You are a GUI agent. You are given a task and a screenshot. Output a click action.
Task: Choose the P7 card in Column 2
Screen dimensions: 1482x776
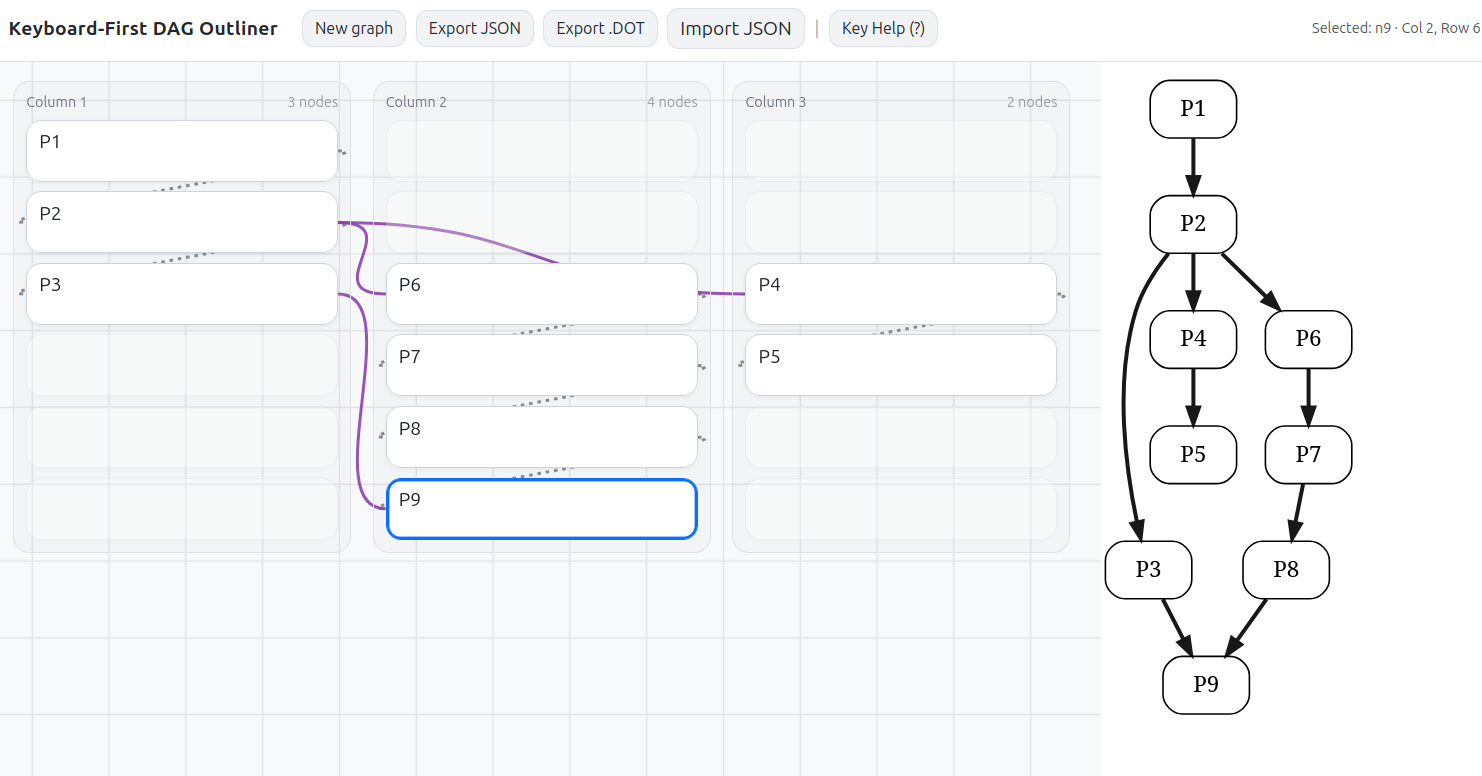point(541,365)
